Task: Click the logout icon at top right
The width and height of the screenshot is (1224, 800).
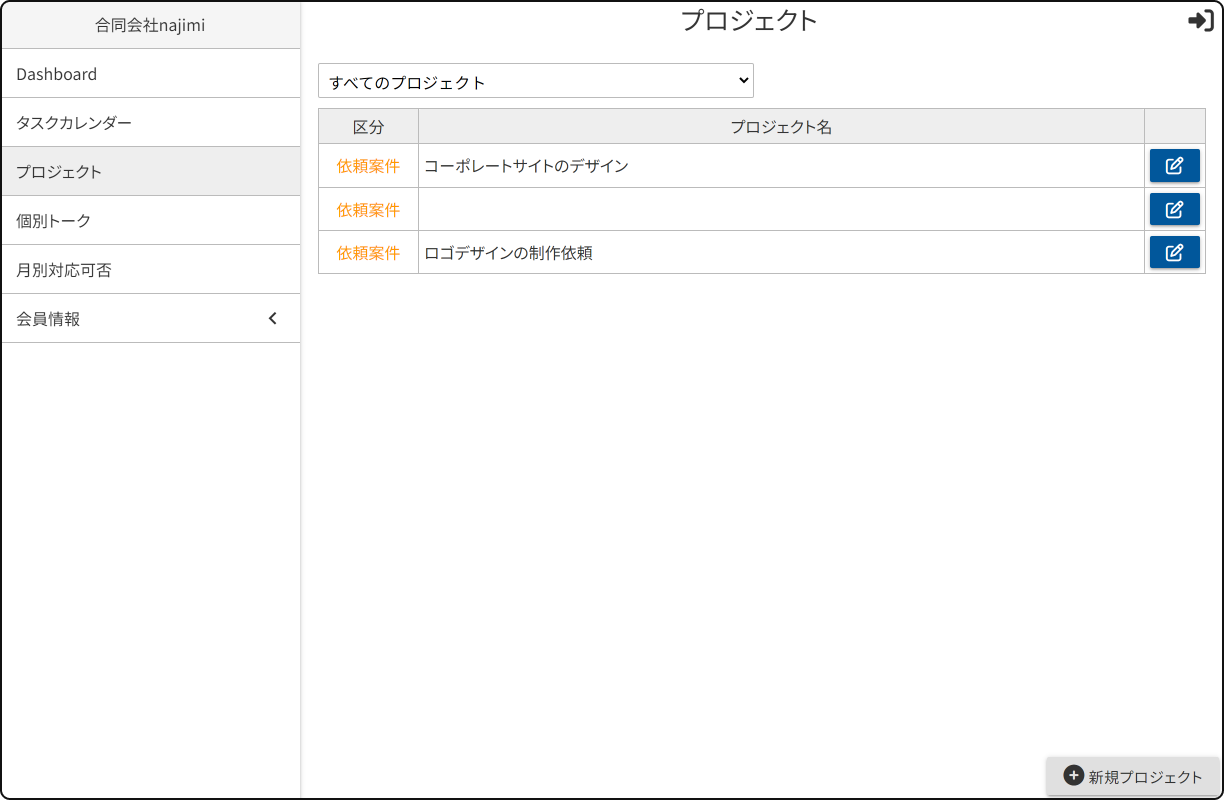Action: [1200, 21]
